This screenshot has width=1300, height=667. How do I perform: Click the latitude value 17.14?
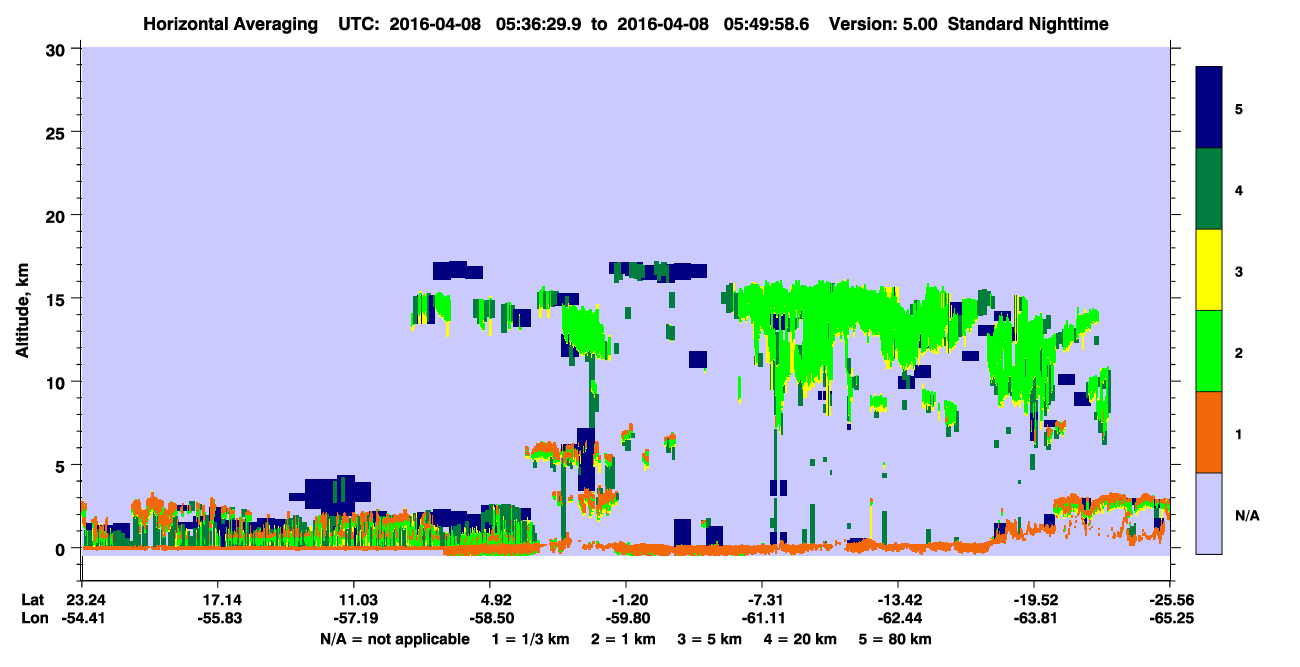point(217,600)
